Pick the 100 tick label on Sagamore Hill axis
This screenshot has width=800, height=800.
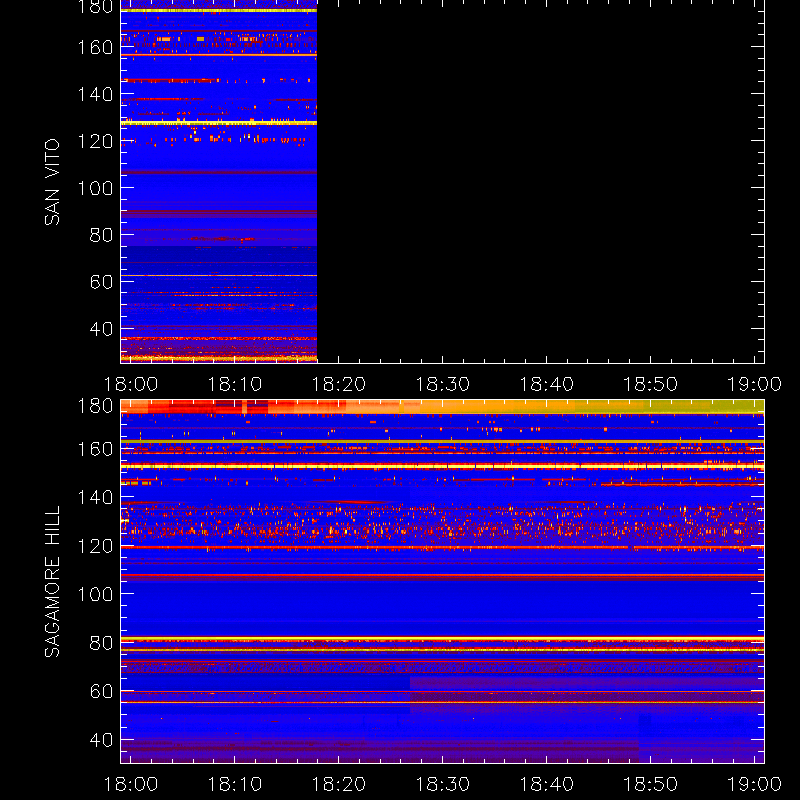click(x=95, y=594)
